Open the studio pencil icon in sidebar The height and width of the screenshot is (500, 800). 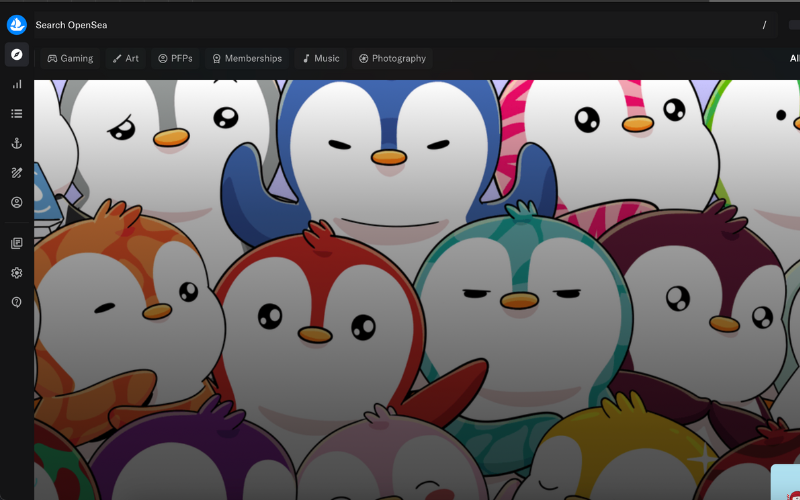(x=17, y=173)
